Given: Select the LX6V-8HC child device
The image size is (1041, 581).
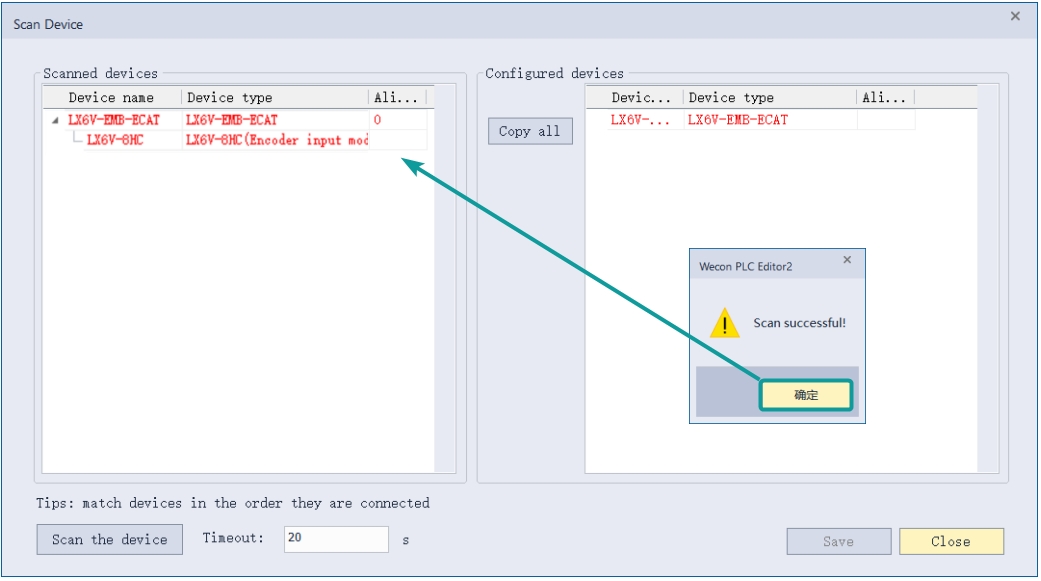Looking at the screenshot, I should click(x=114, y=140).
